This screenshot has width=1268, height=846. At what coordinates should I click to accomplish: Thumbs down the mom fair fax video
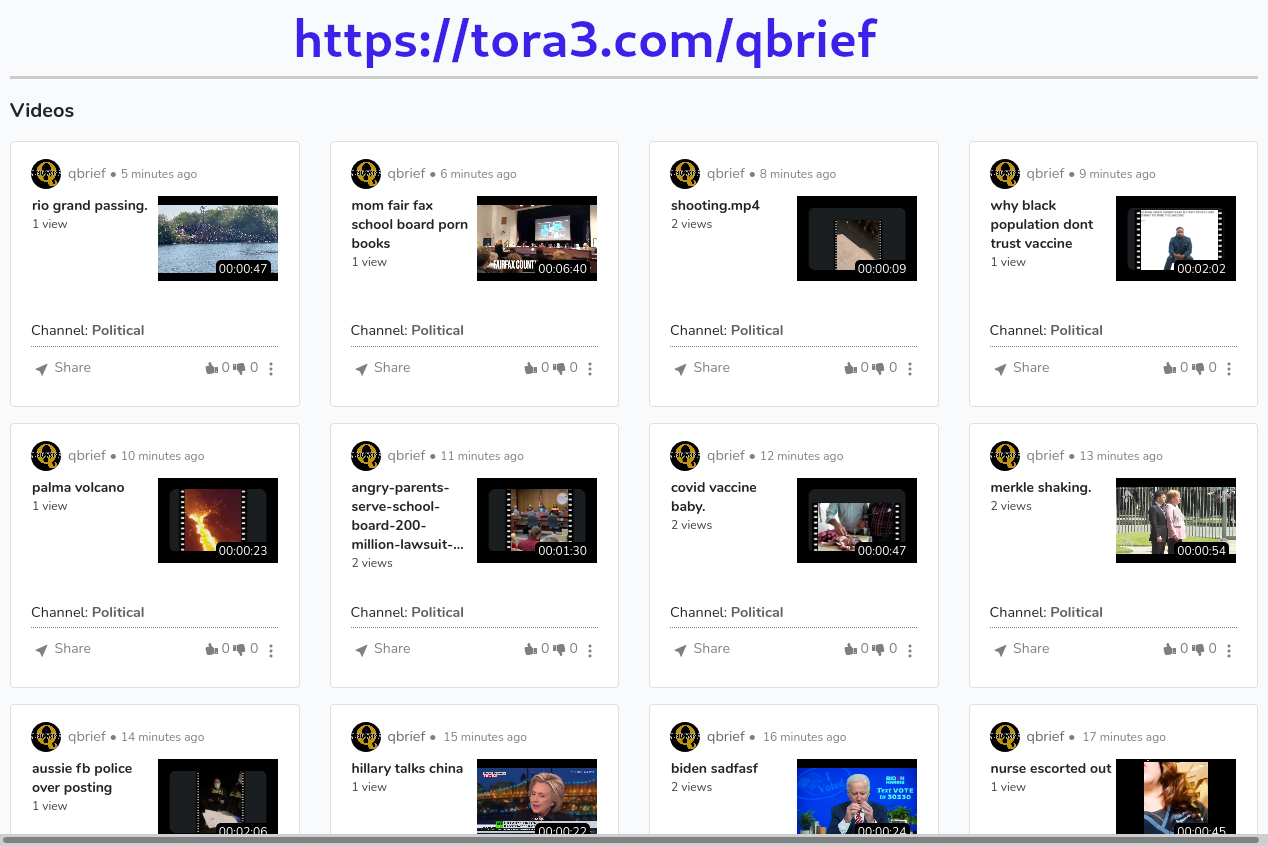(559, 368)
